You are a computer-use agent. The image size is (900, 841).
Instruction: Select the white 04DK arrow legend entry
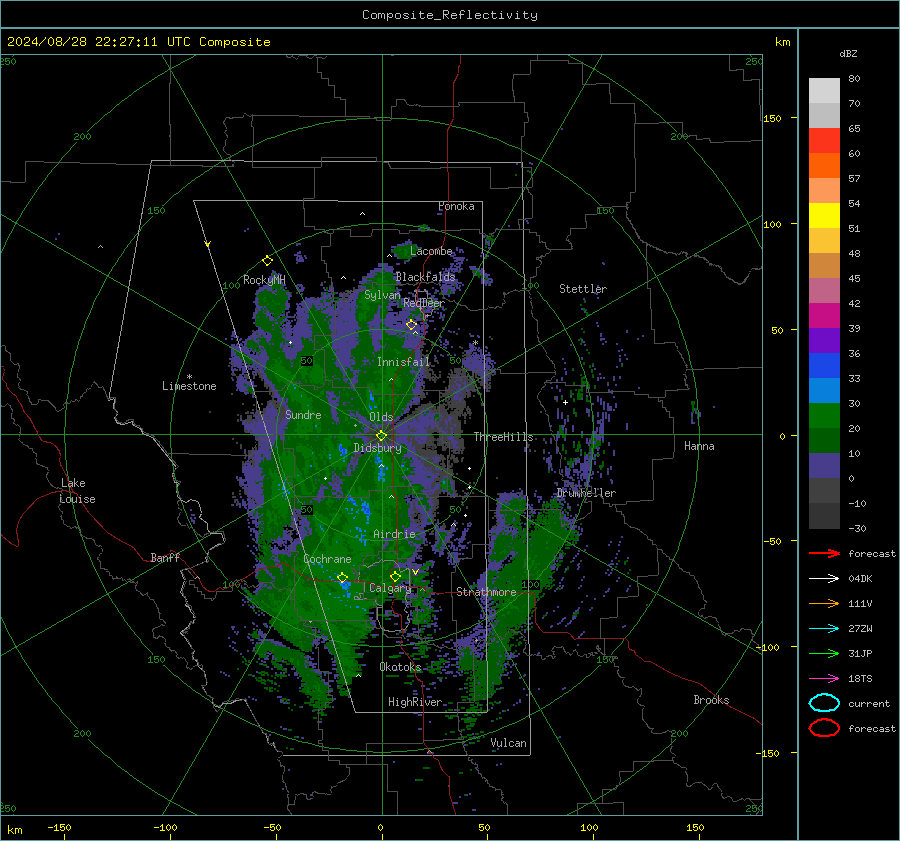824,578
